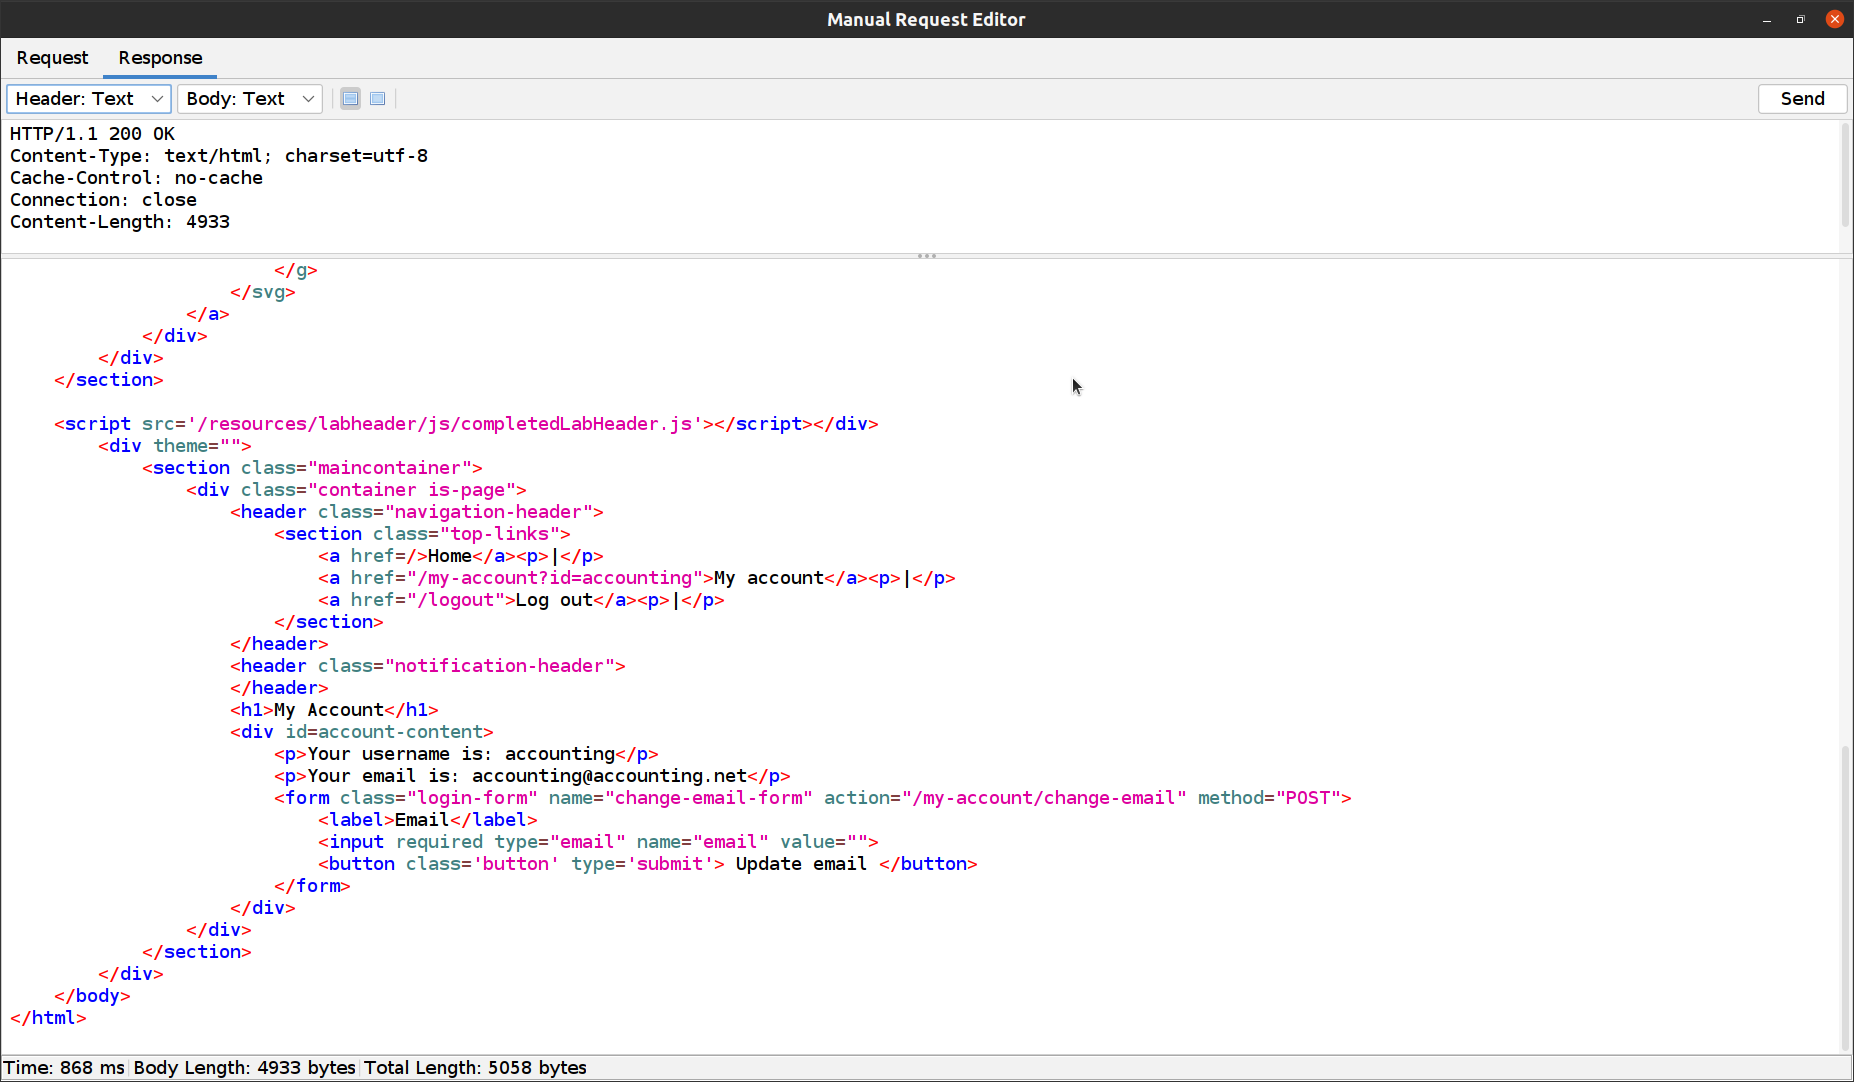Click the Update email button text in body
This screenshot has height=1082, width=1854.
click(x=800, y=863)
